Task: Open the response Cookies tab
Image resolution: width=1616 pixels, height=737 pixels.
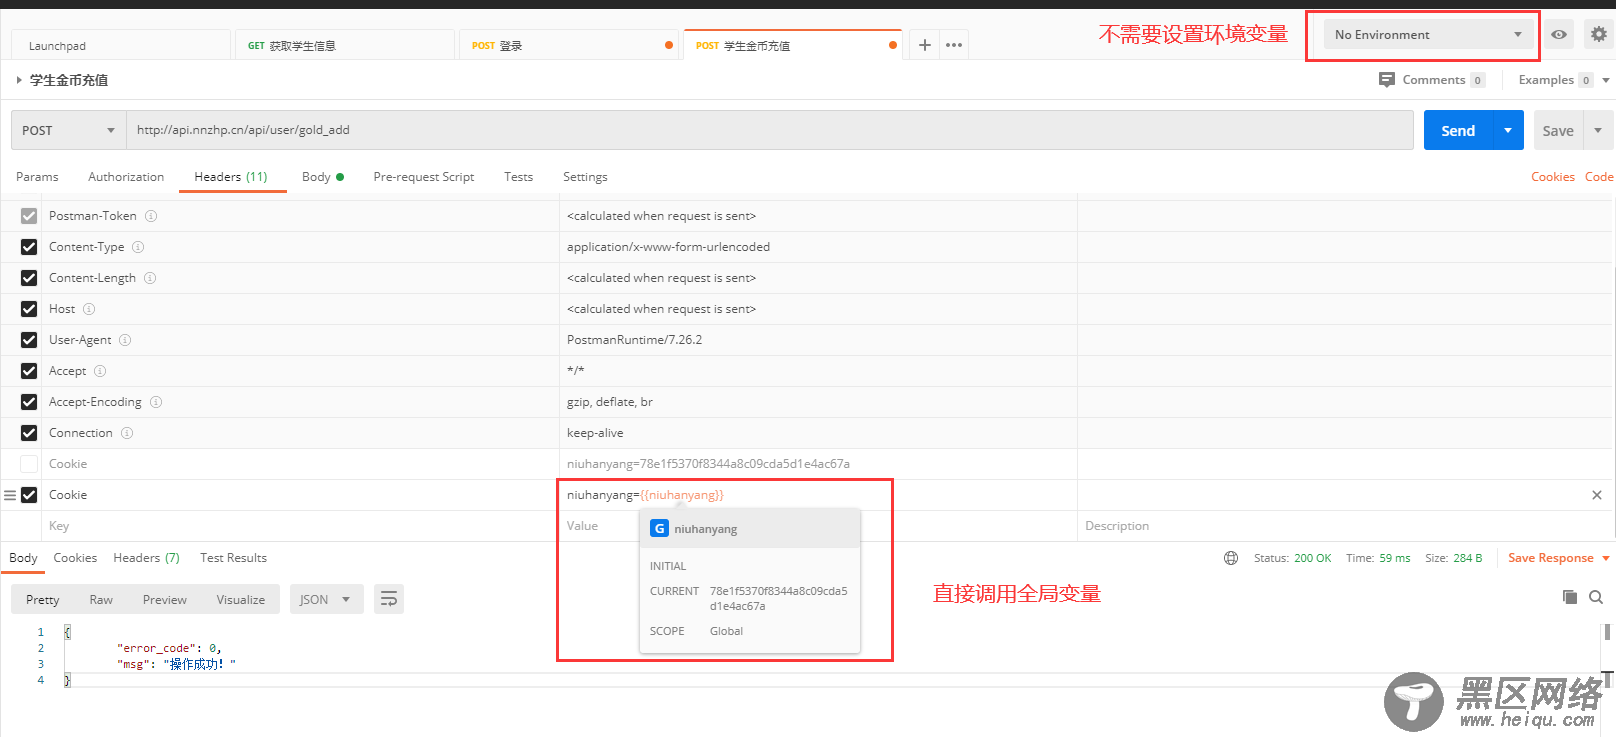Action: 75,558
